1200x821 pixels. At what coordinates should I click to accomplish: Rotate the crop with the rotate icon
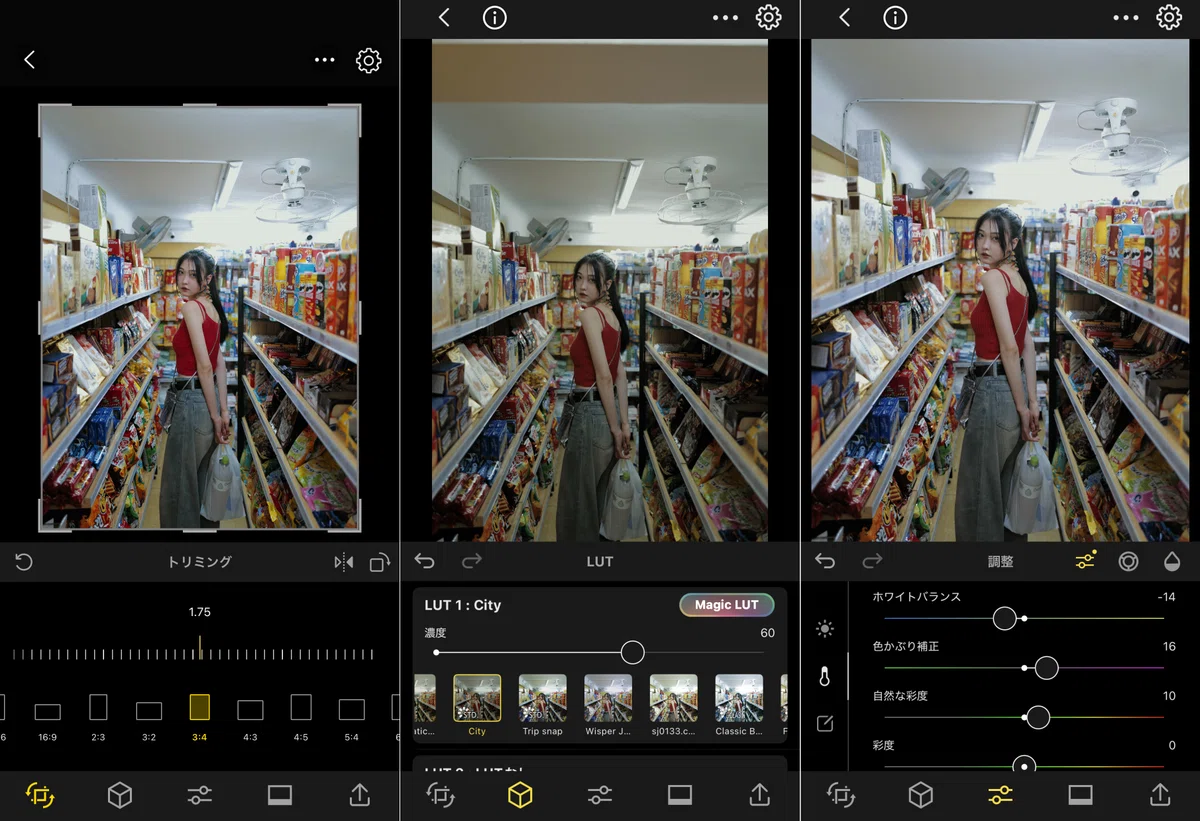point(379,563)
